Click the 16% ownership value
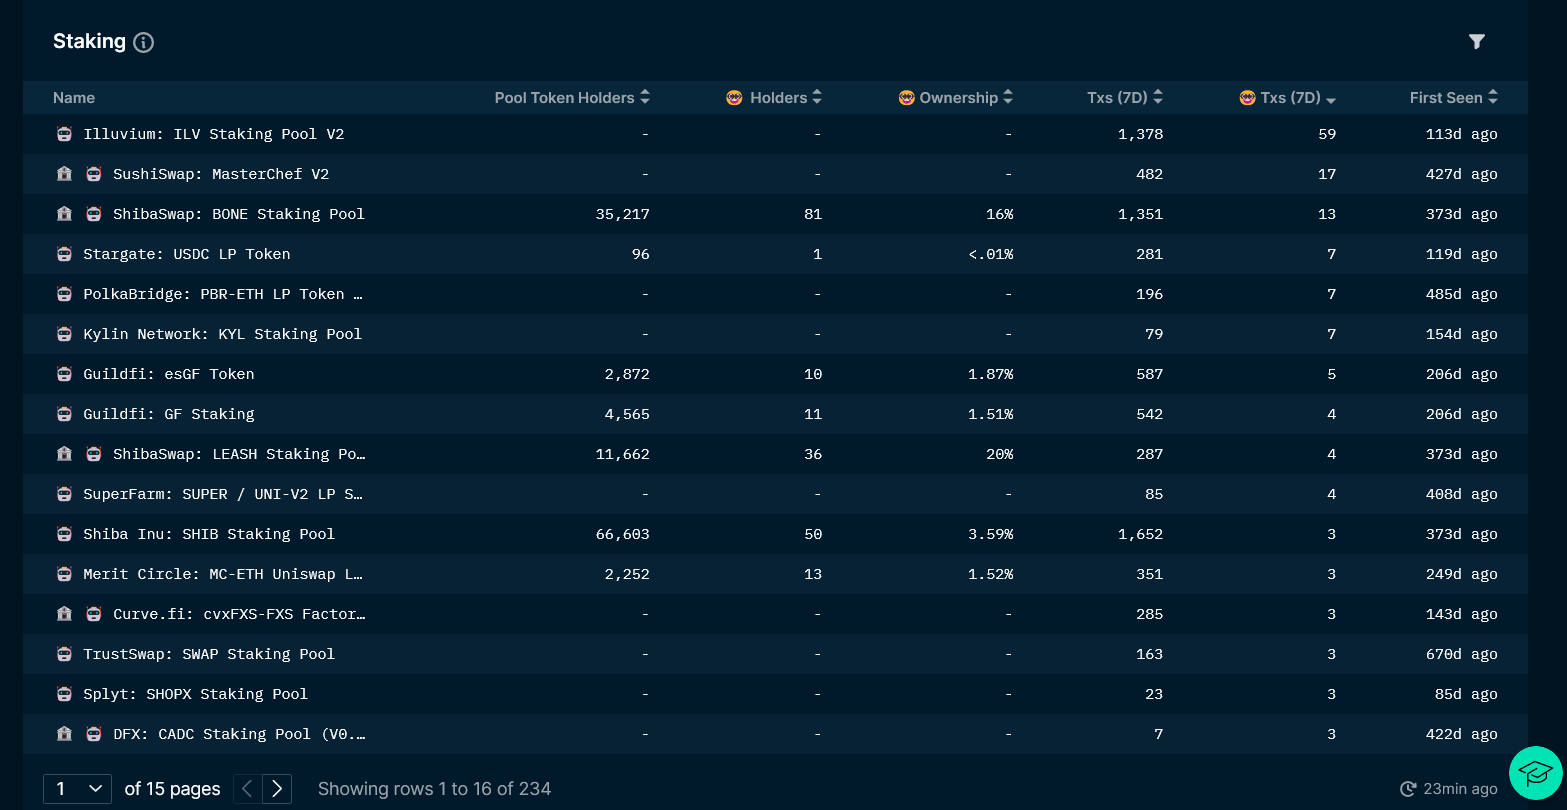The width and height of the screenshot is (1567, 810). [x=1000, y=214]
